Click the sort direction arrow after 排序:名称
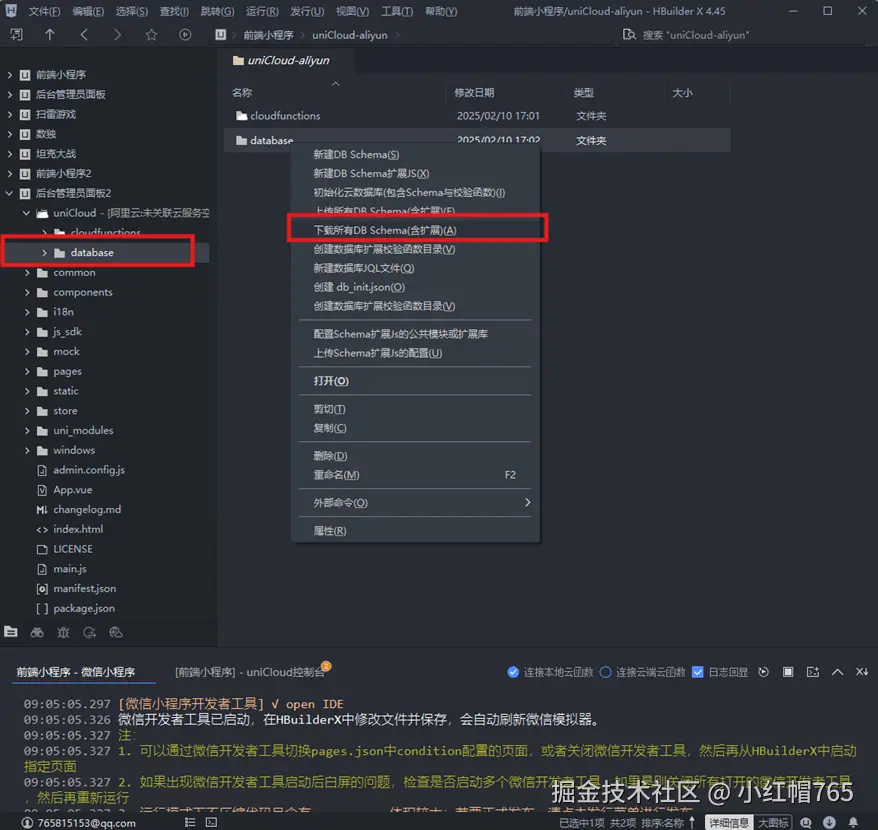The width and height of the screenshot is (878, 830). pos(692,822)
